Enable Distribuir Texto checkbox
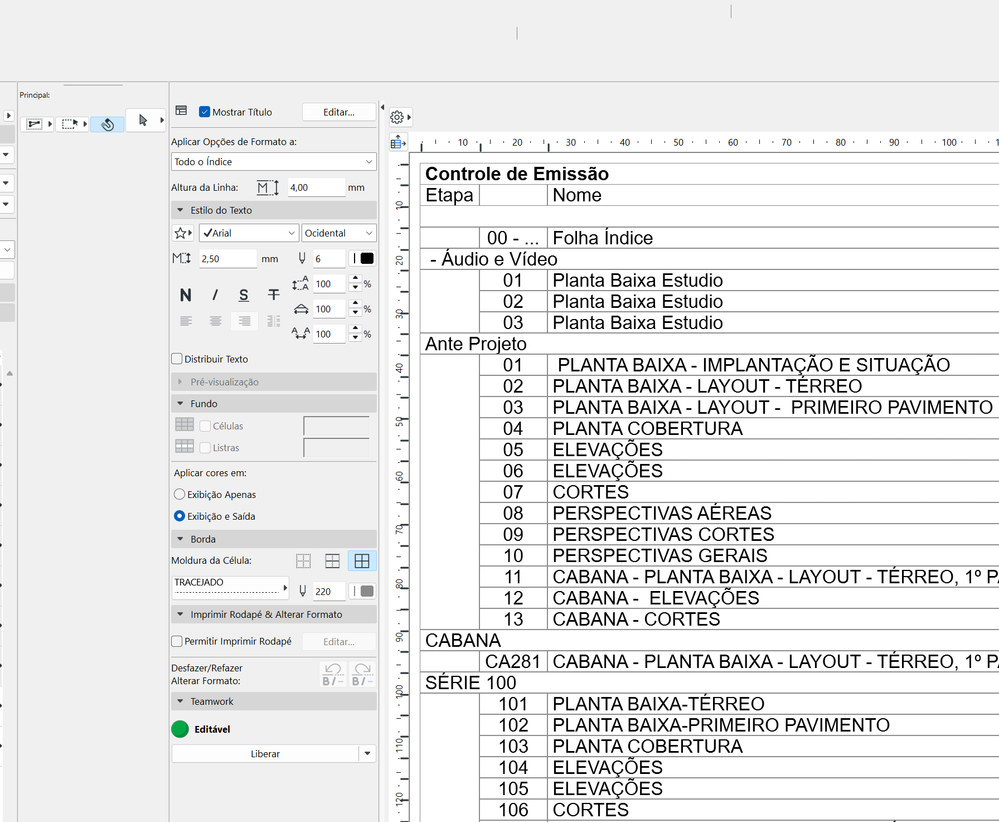 [177, 359]
